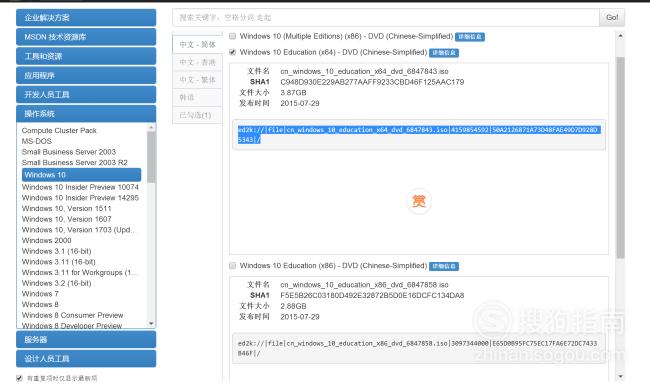Switch to the 中文 - 繁体 language tab
650x389 pixels.
[x=197, y=80]
